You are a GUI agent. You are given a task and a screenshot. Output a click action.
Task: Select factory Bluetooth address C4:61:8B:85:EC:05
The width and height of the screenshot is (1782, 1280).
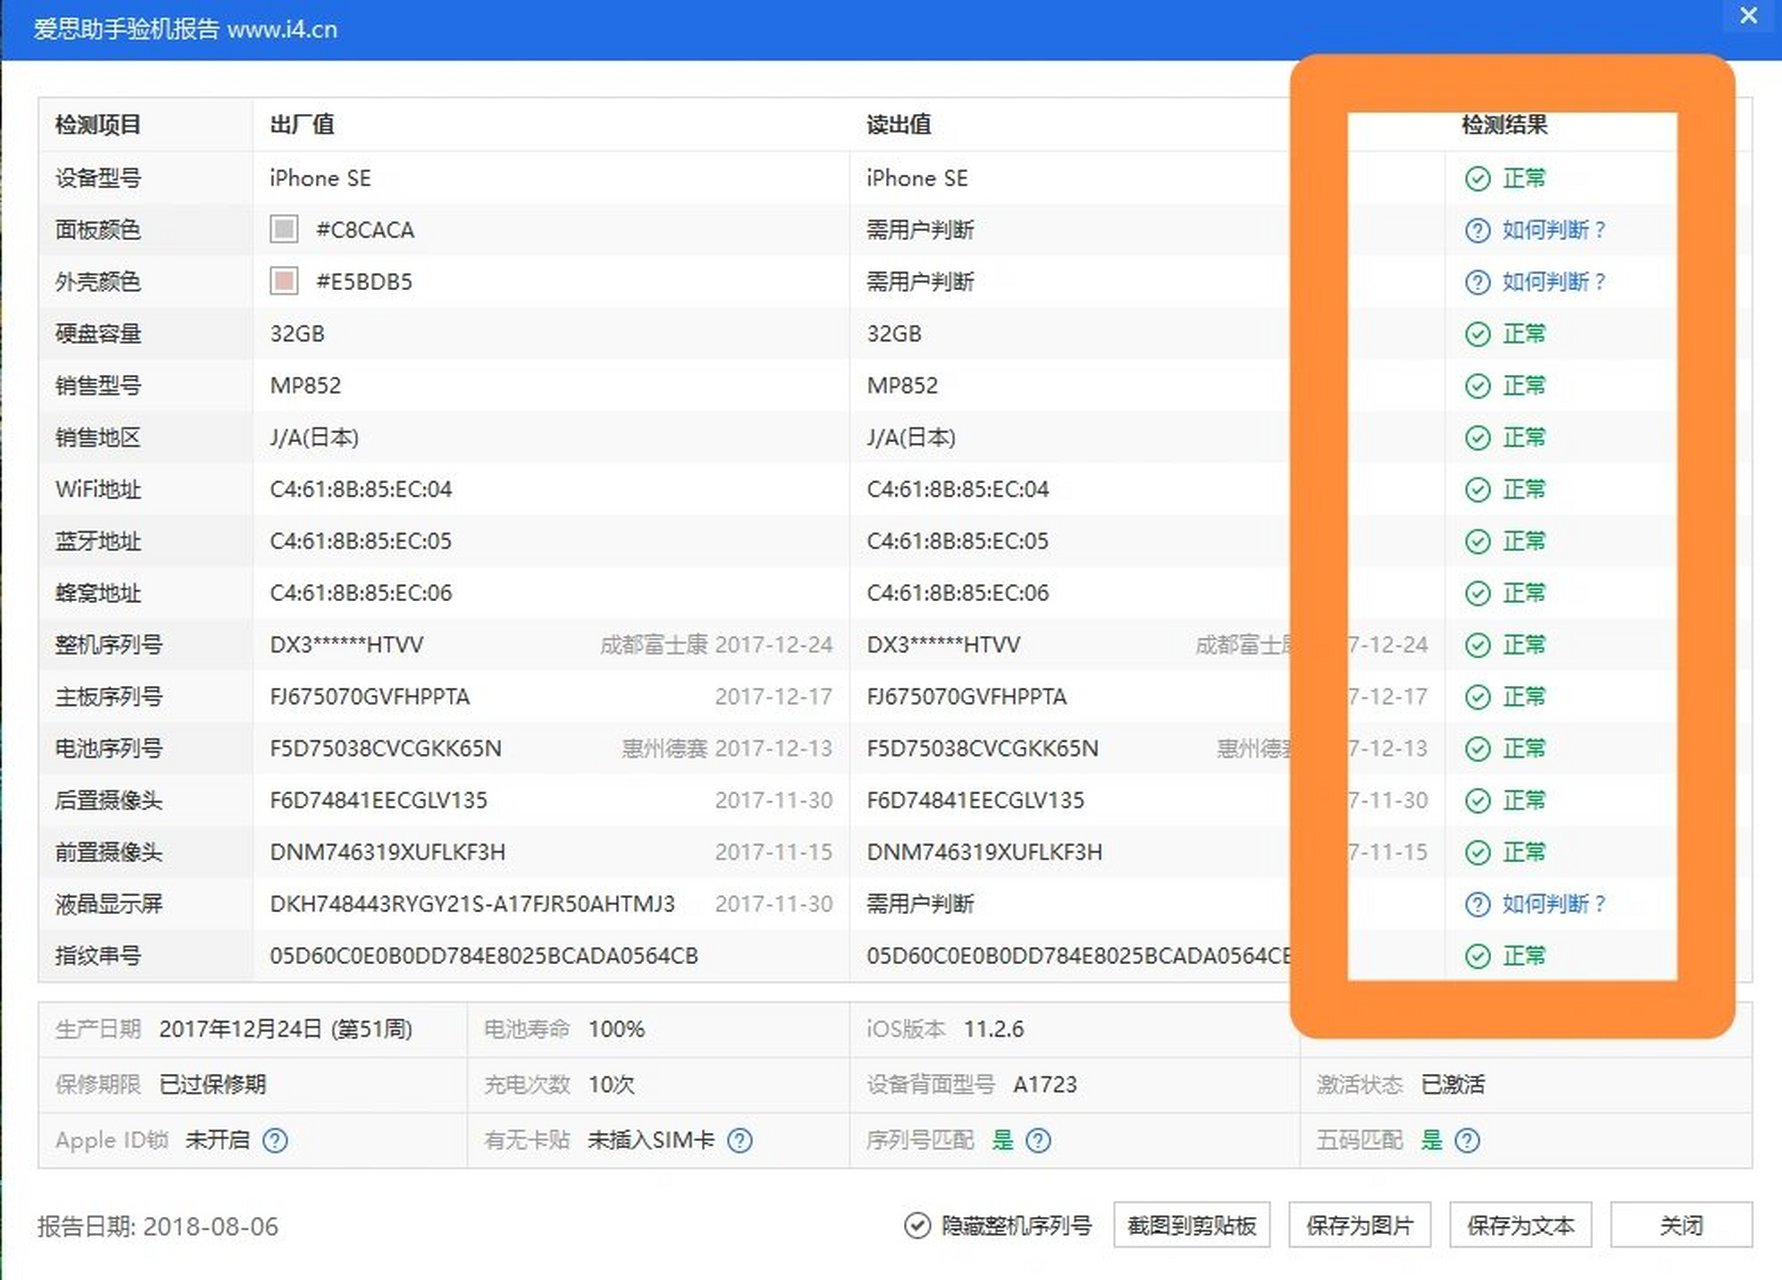coord(361,542)
